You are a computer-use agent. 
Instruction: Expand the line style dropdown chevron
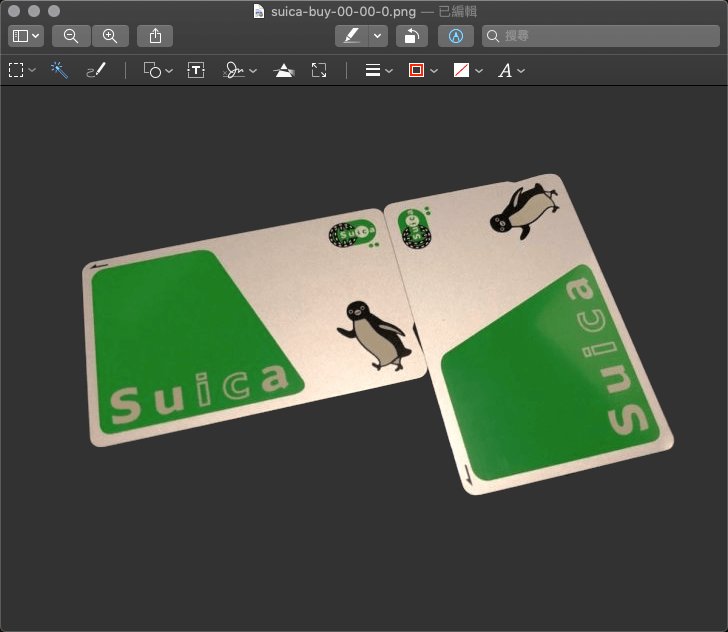click(389, 71)
